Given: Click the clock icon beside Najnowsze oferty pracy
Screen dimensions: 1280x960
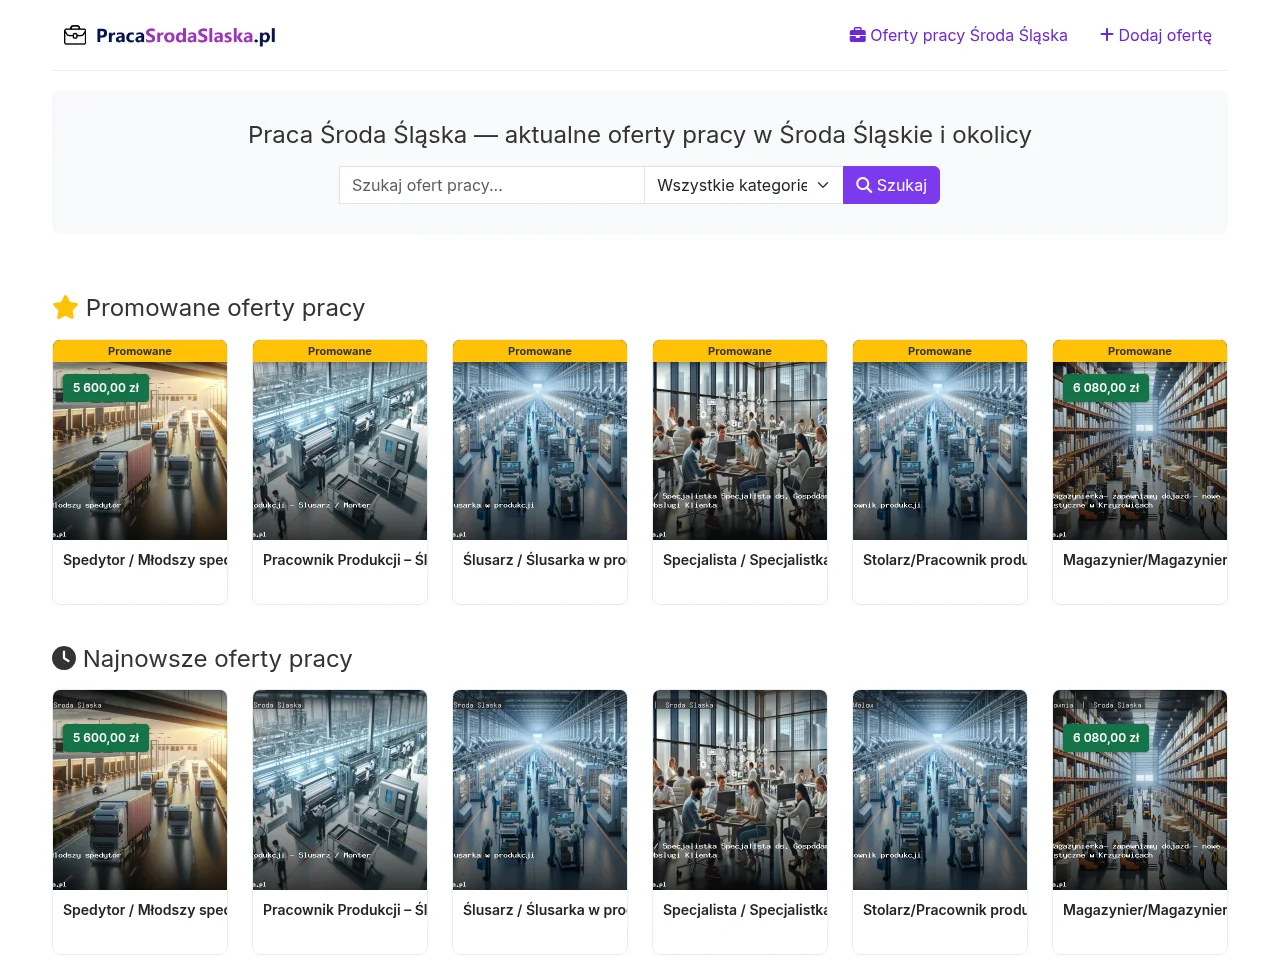Looking at the screenshot, I should pos(64,658).
